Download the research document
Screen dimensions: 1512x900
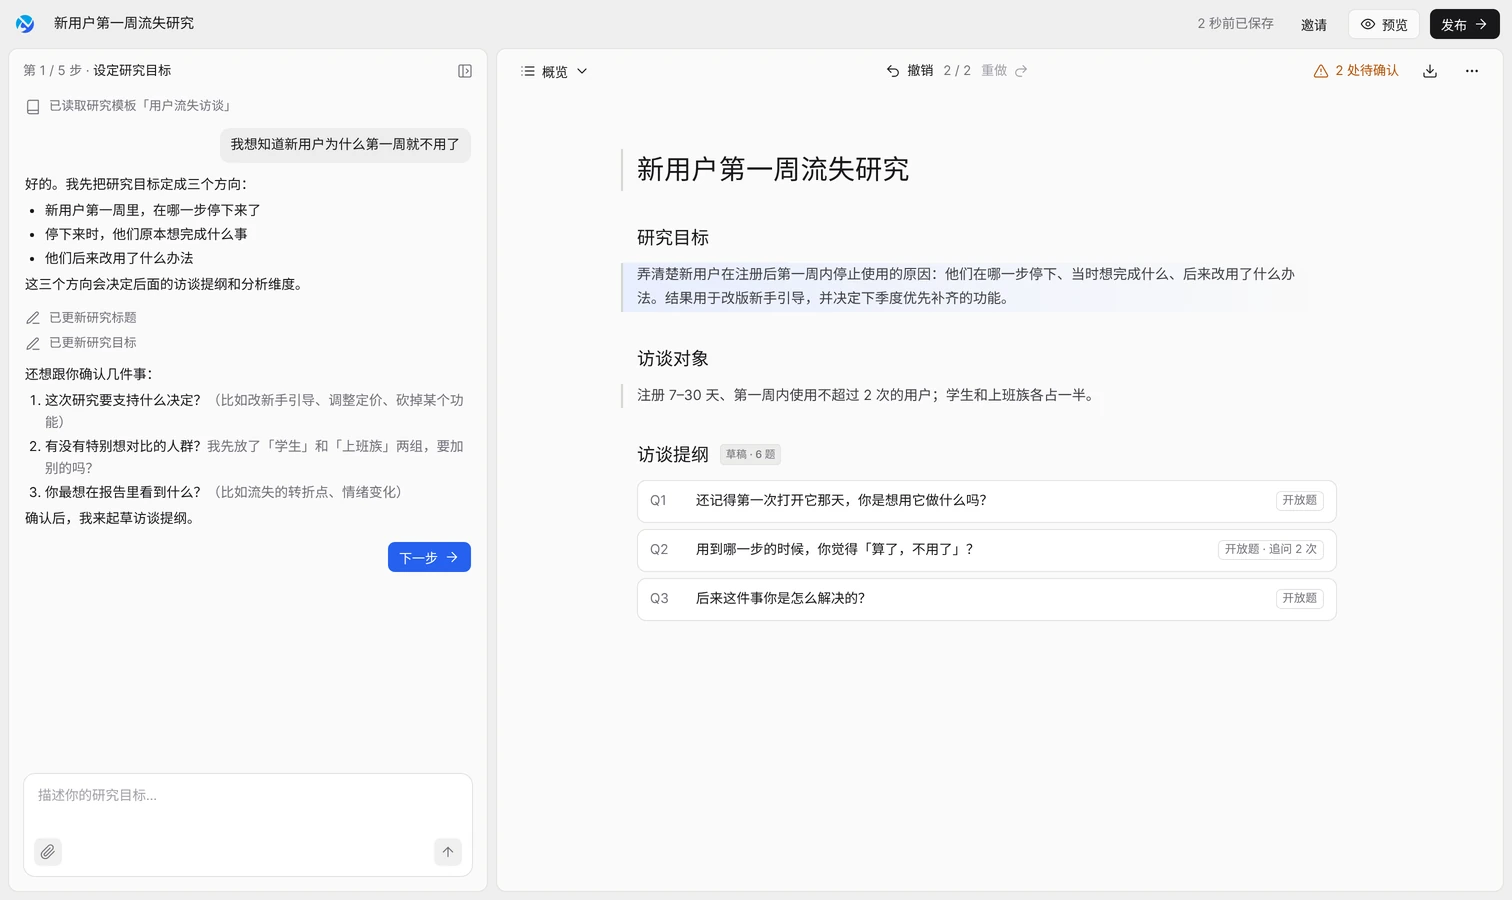pyautogui.click(x=1430, y=71)
